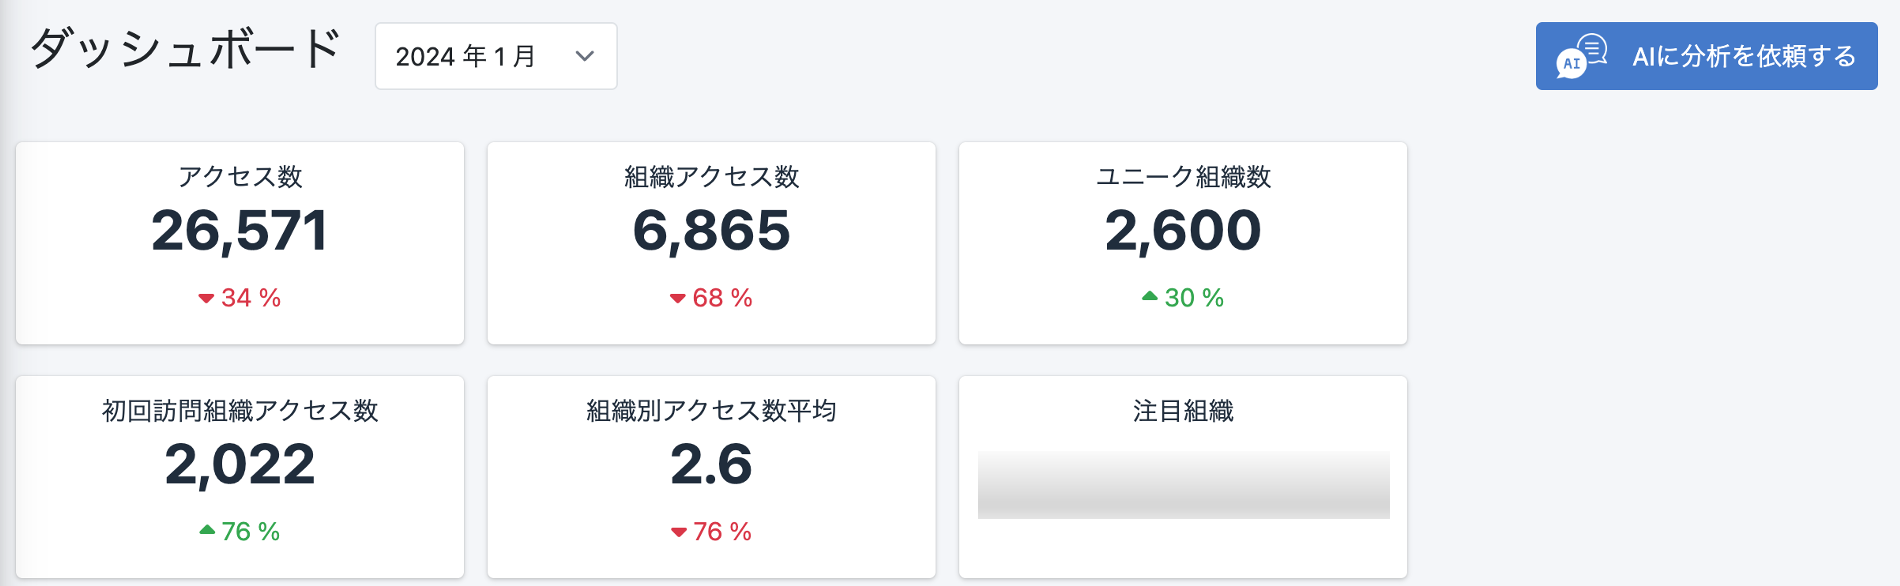
Task: Click the AIに分析を依頼する button
Action: (1706, 56)
